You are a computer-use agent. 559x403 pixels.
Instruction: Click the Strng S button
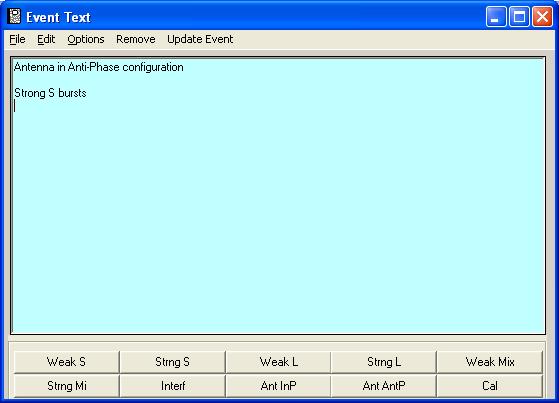point(173,362)
